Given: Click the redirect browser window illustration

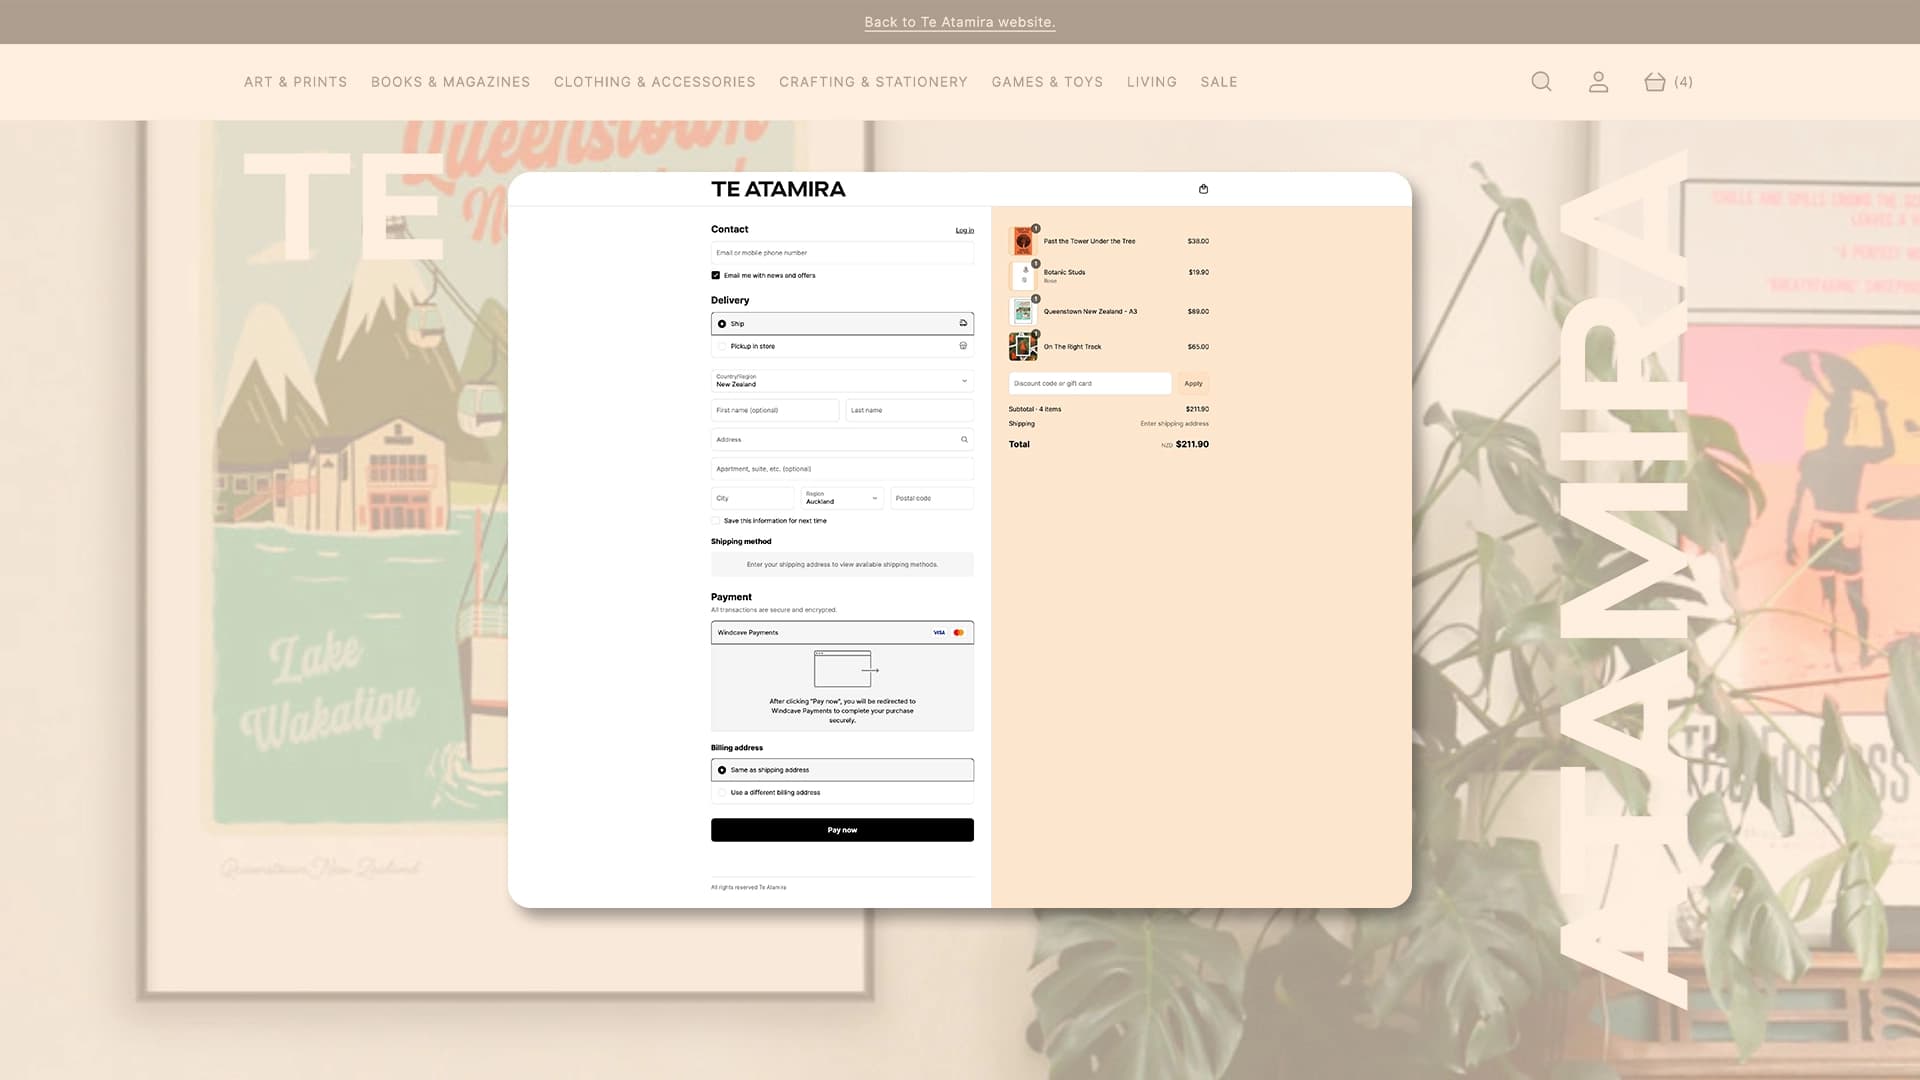Looking at the screenshot, I should 846,669.
